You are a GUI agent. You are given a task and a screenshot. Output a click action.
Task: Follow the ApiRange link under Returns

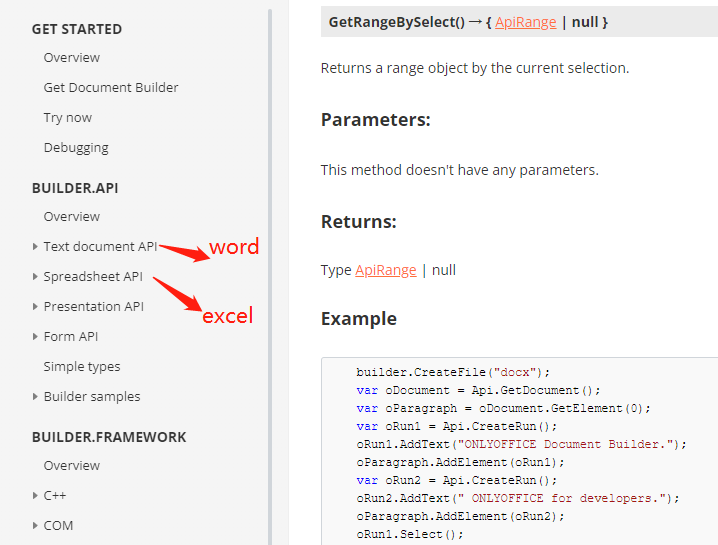coord(385,270)
